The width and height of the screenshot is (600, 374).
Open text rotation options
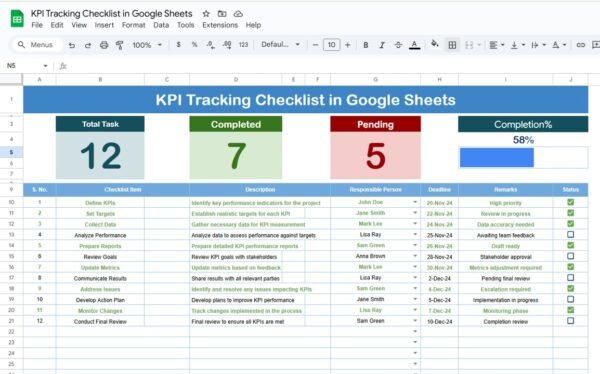tap(559, 45)
